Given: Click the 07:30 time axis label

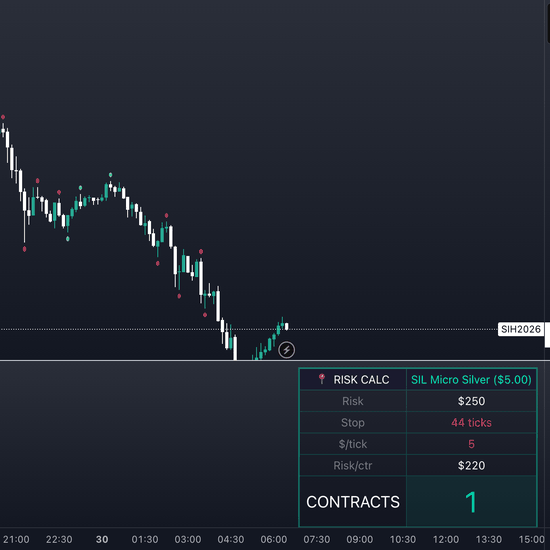Looking at the screenshot, I should [317, 539].
